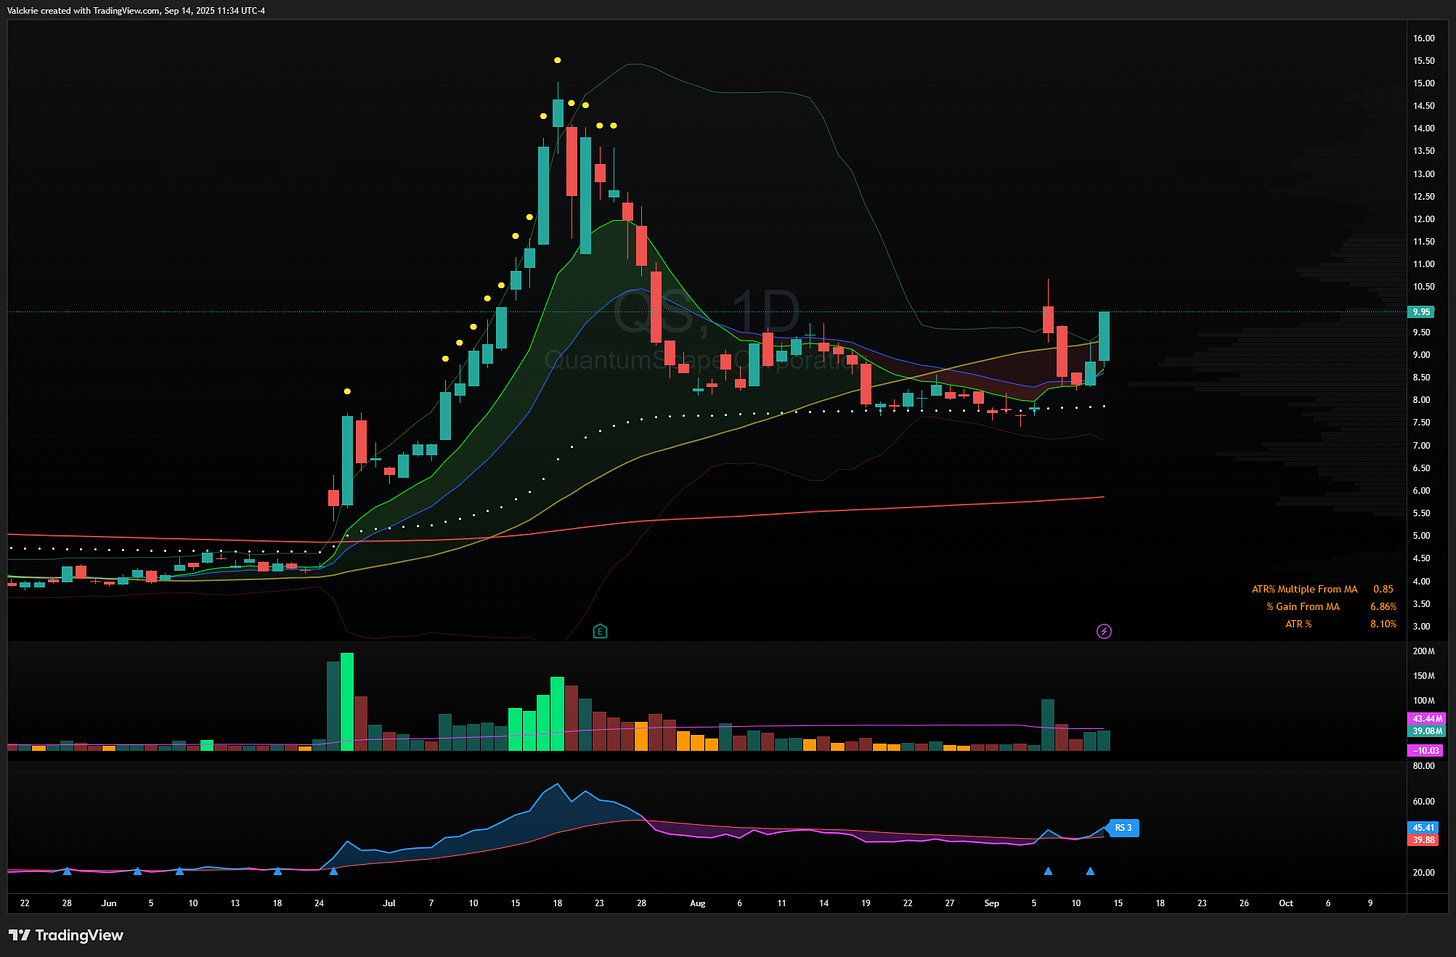This screenshot has height=957, width=1456.
Task: Click the Aug label on the date axis
Action: (x=697, y=903)
